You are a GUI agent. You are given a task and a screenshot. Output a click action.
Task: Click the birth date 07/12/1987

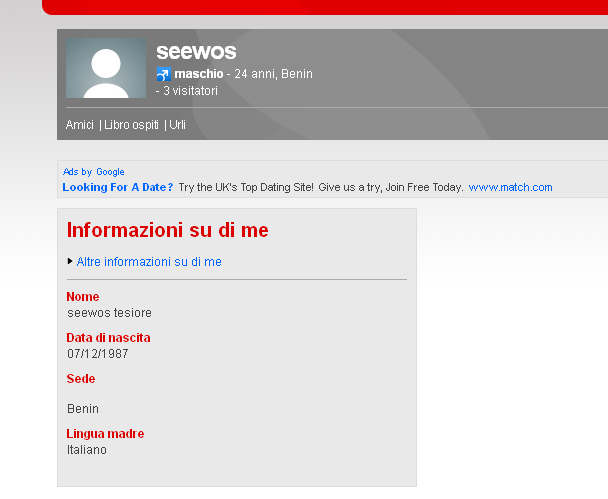click(97, 354)
